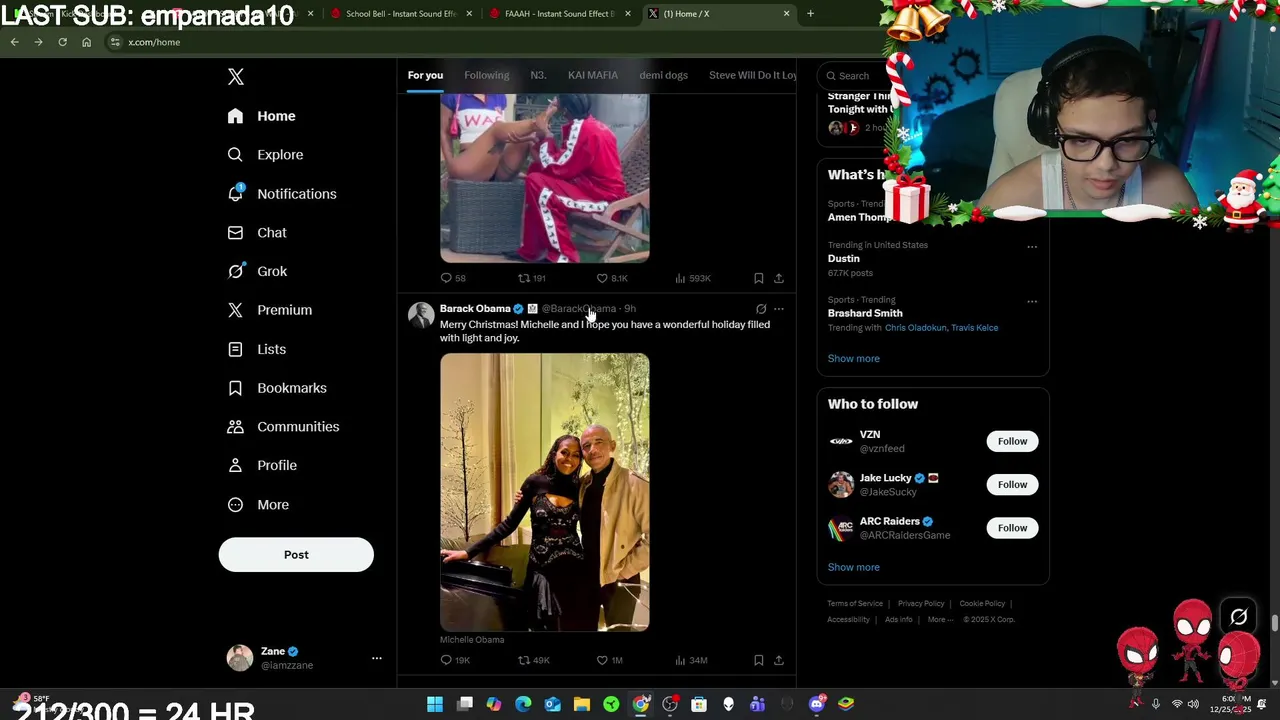Bookmark the top post above Obama's
The width and height of the screenshot is (1280, 720).
[759, 278]
